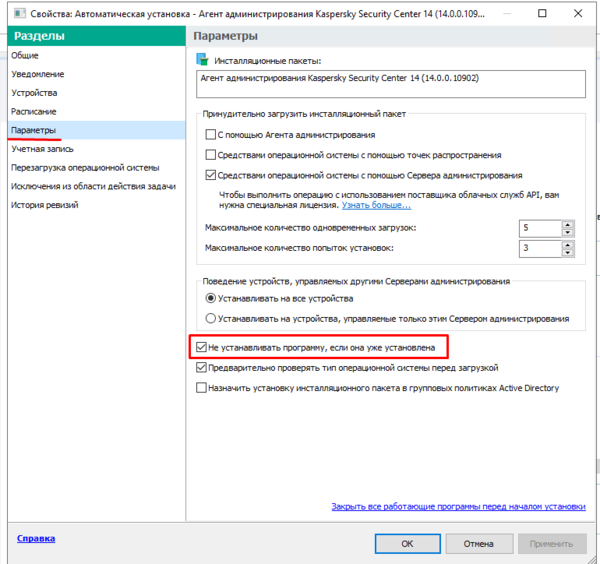Open the Общие section
This screenshot has height=564, width=600.
click(x=25, y=55)
